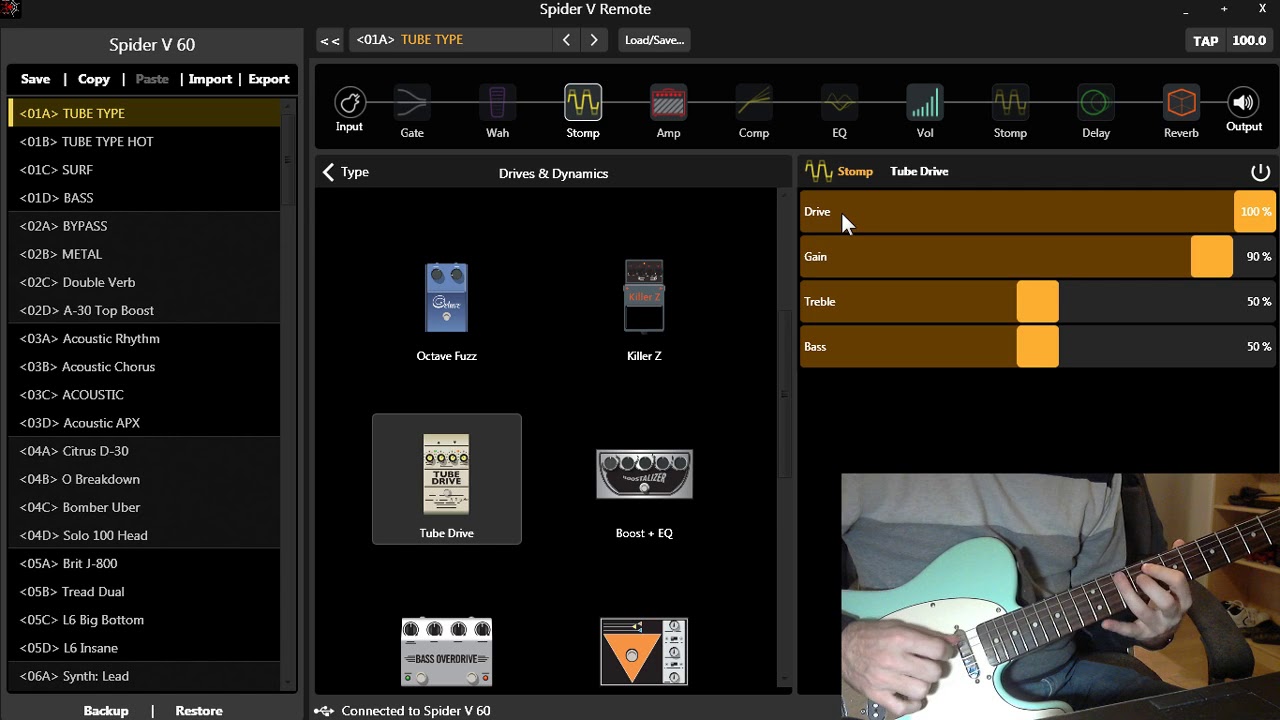Select preset 01C SURF
Image resolution: width=1280 pixels, height=720 pixels.
pos(145,170)
